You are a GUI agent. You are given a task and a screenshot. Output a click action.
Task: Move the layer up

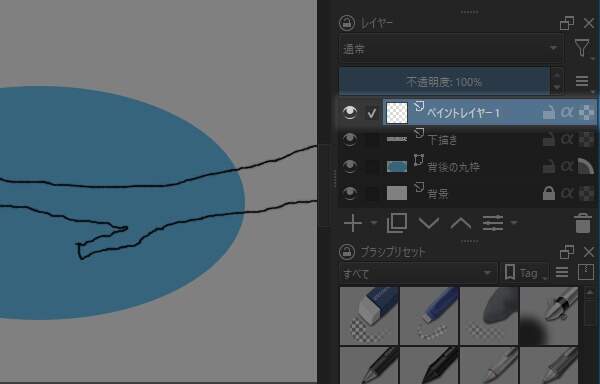pos(460,223)
